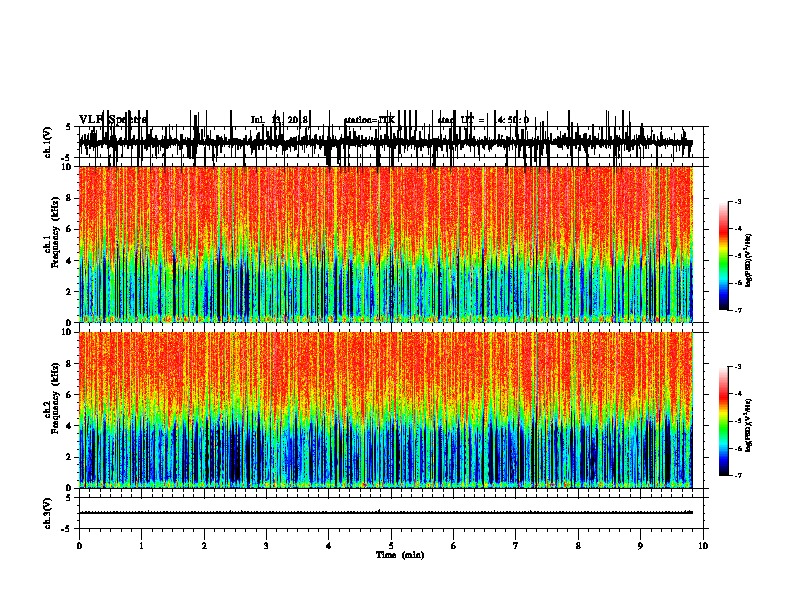Click the ch.2 spectrogram color bar
Viewport: 792px width, 612px height.
pyautogui.click(x=723, y=421)
